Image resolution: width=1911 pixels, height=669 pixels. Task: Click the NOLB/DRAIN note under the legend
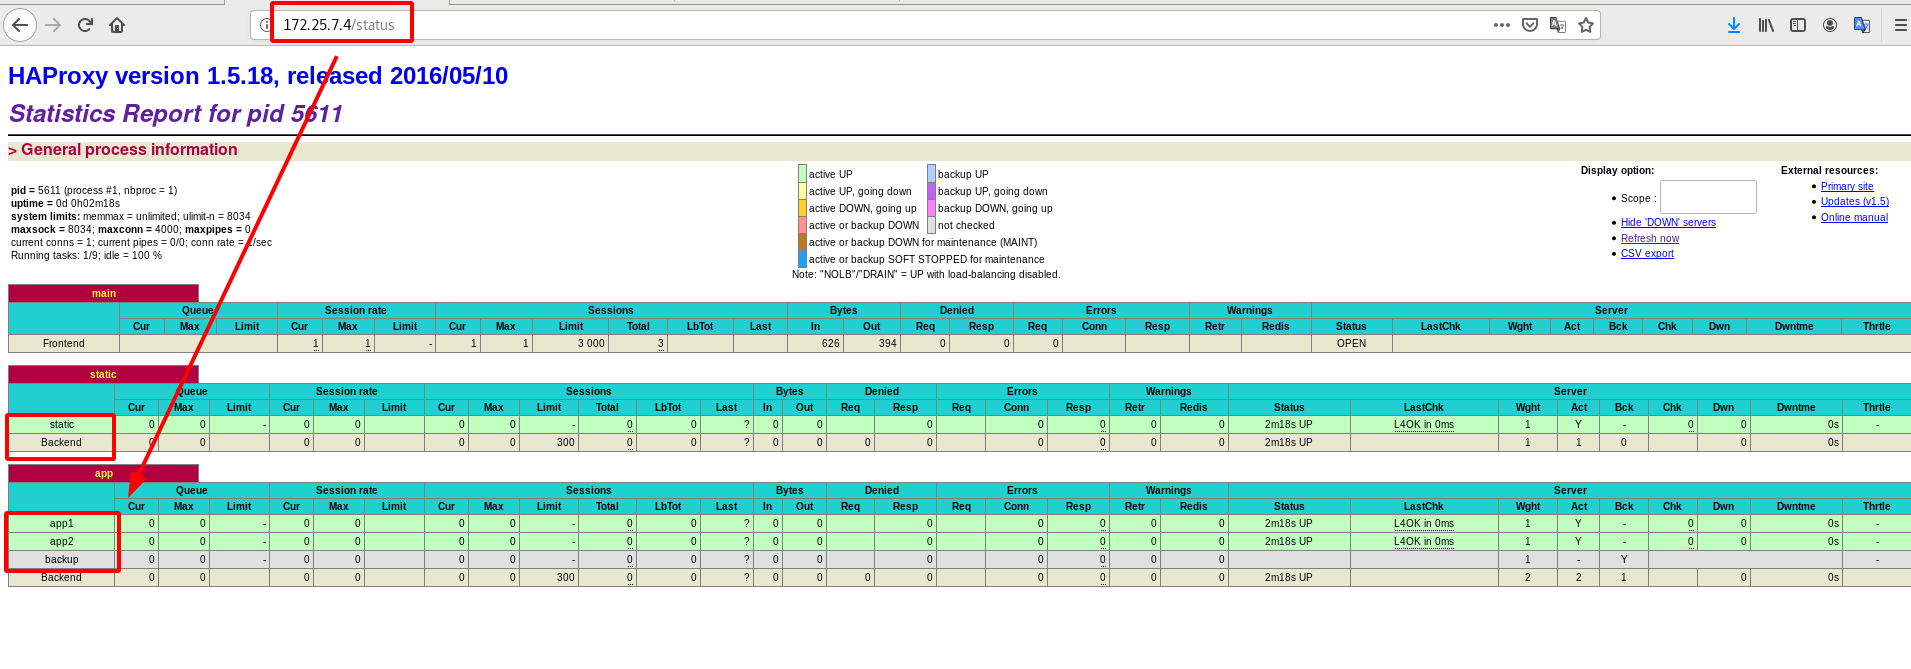coord(926,274)
